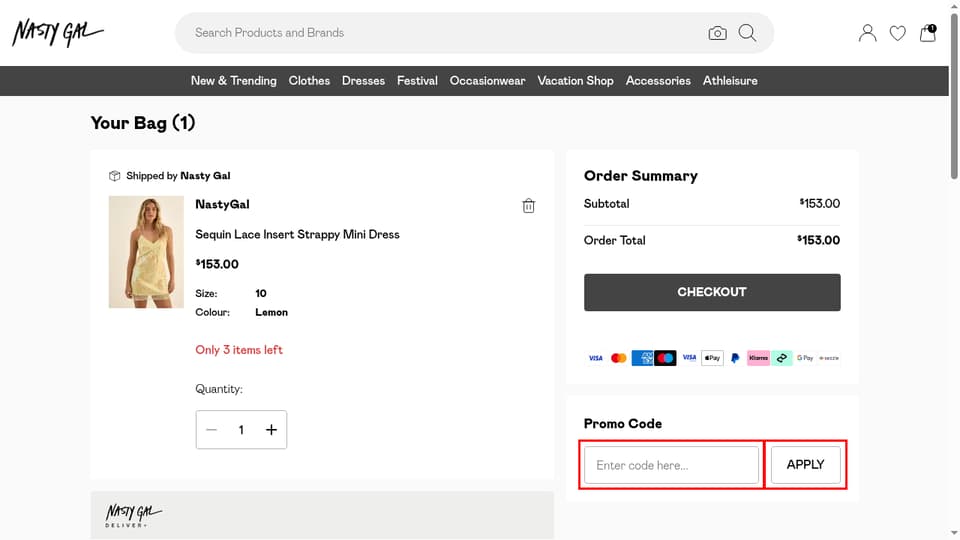Image resolution: width=960 pixels, height=540 pixels.
Task: Click the 'Your Bag (1)' heading
Action: pos(143,123)
